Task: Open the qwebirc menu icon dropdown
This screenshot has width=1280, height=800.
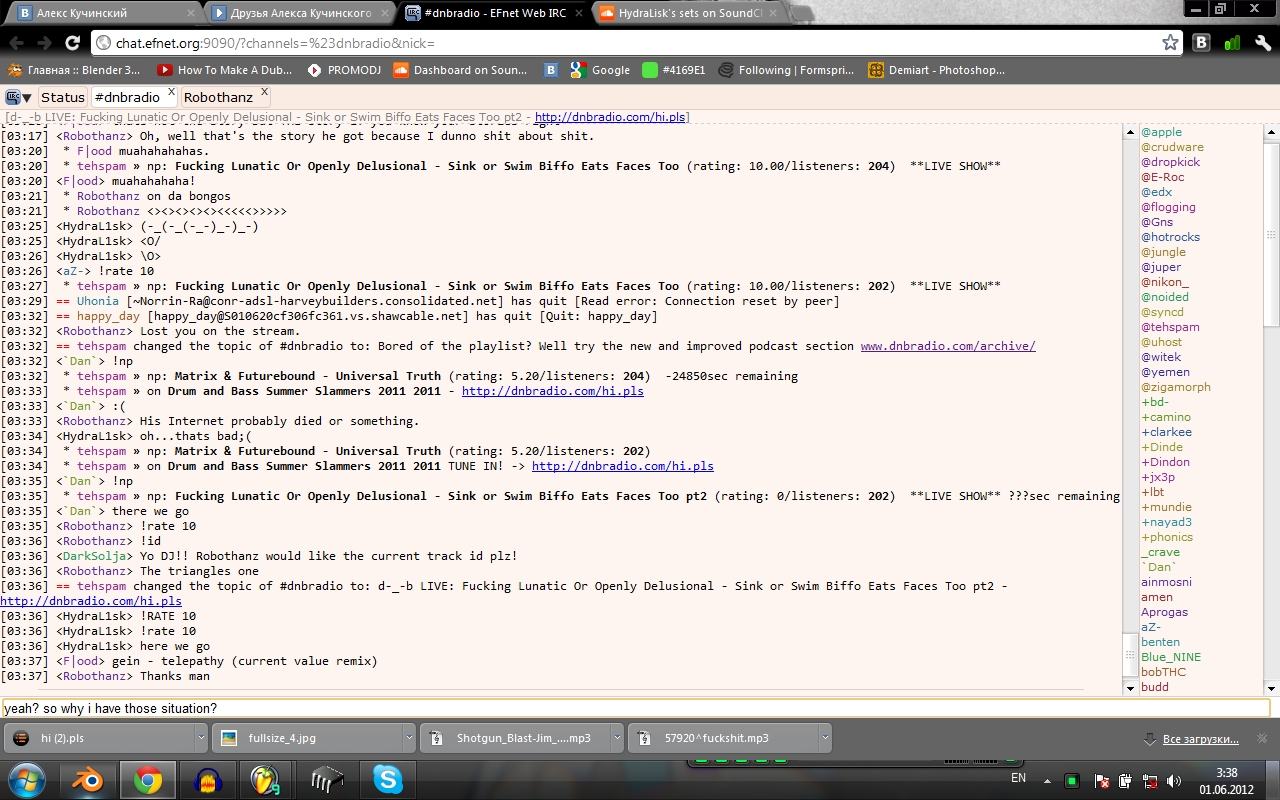Action: click(x=18, y=97)
